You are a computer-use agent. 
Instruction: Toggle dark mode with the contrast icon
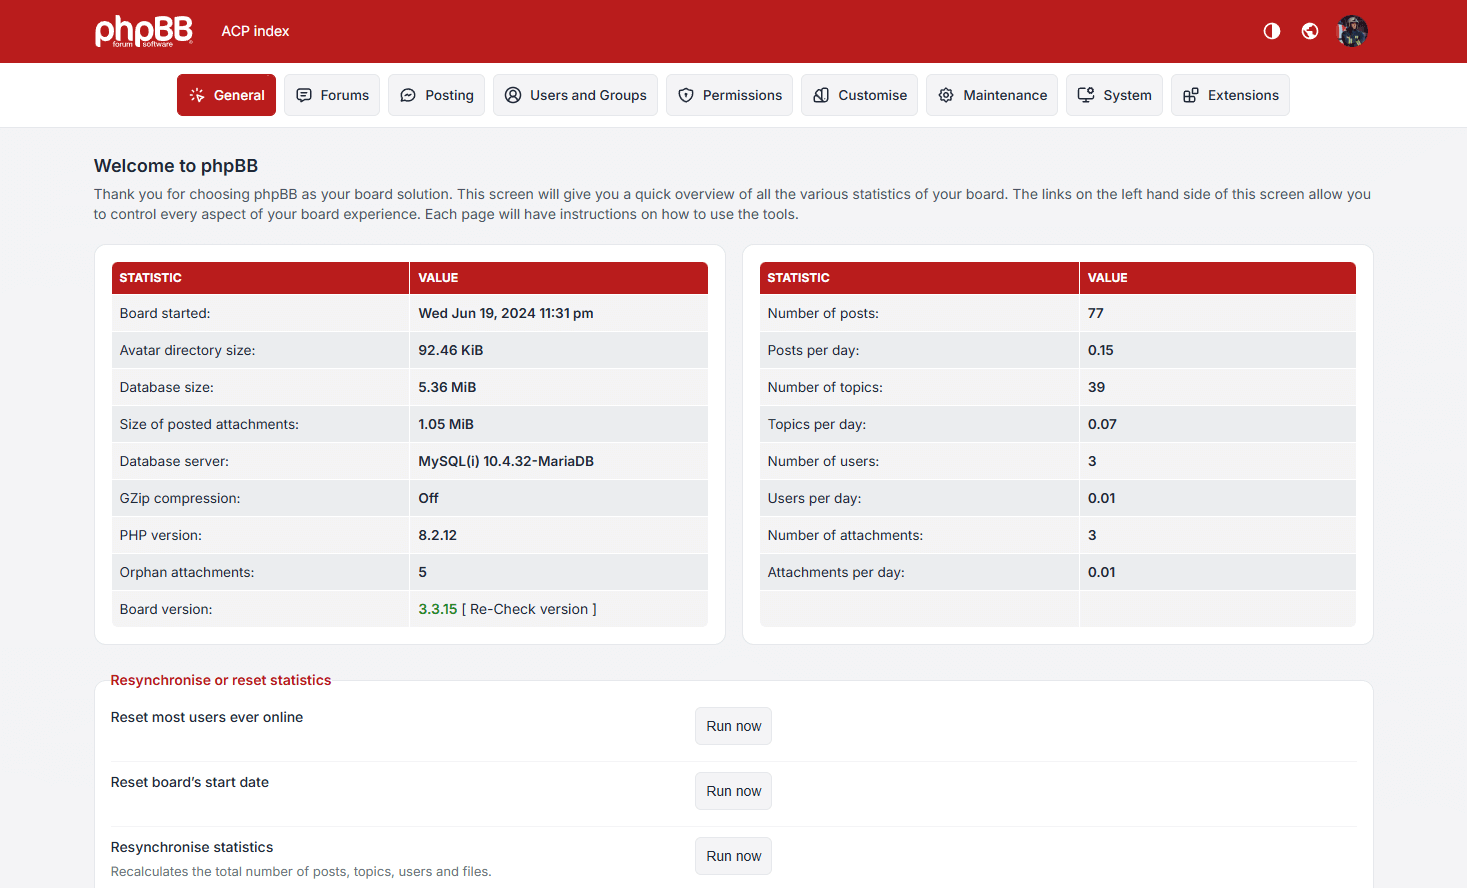pyautogui.click(x=1271, y=31)
